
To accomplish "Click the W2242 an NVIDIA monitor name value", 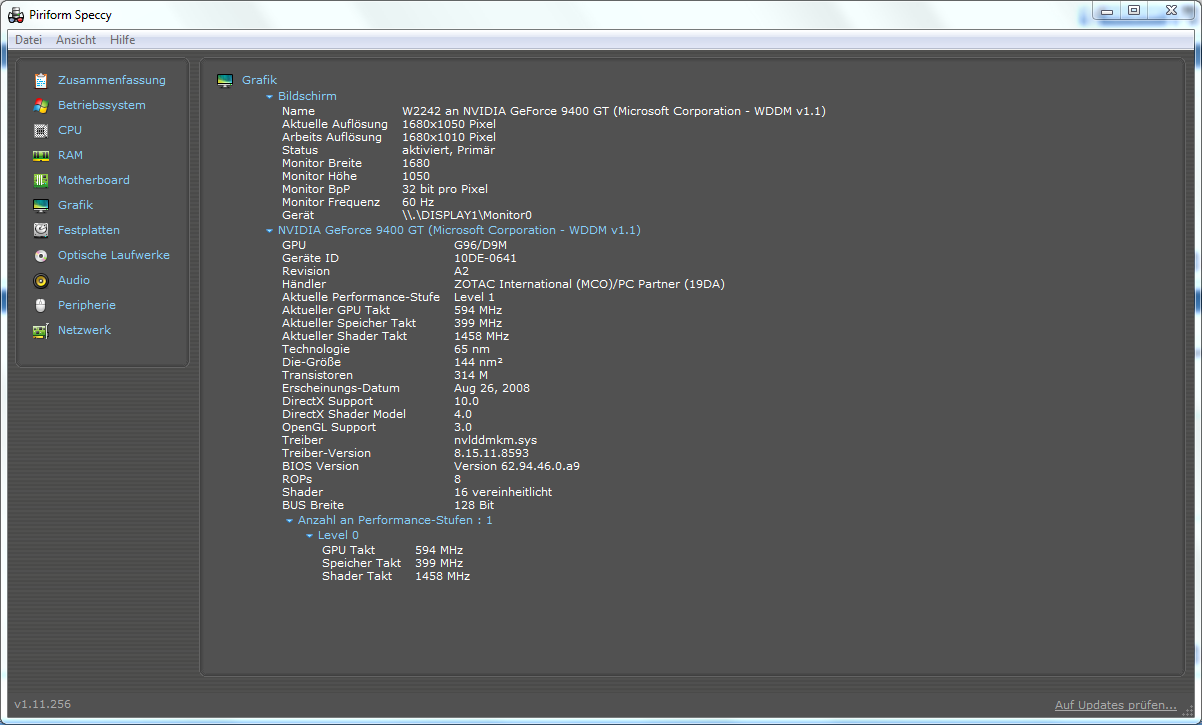I will coord(614,111).
